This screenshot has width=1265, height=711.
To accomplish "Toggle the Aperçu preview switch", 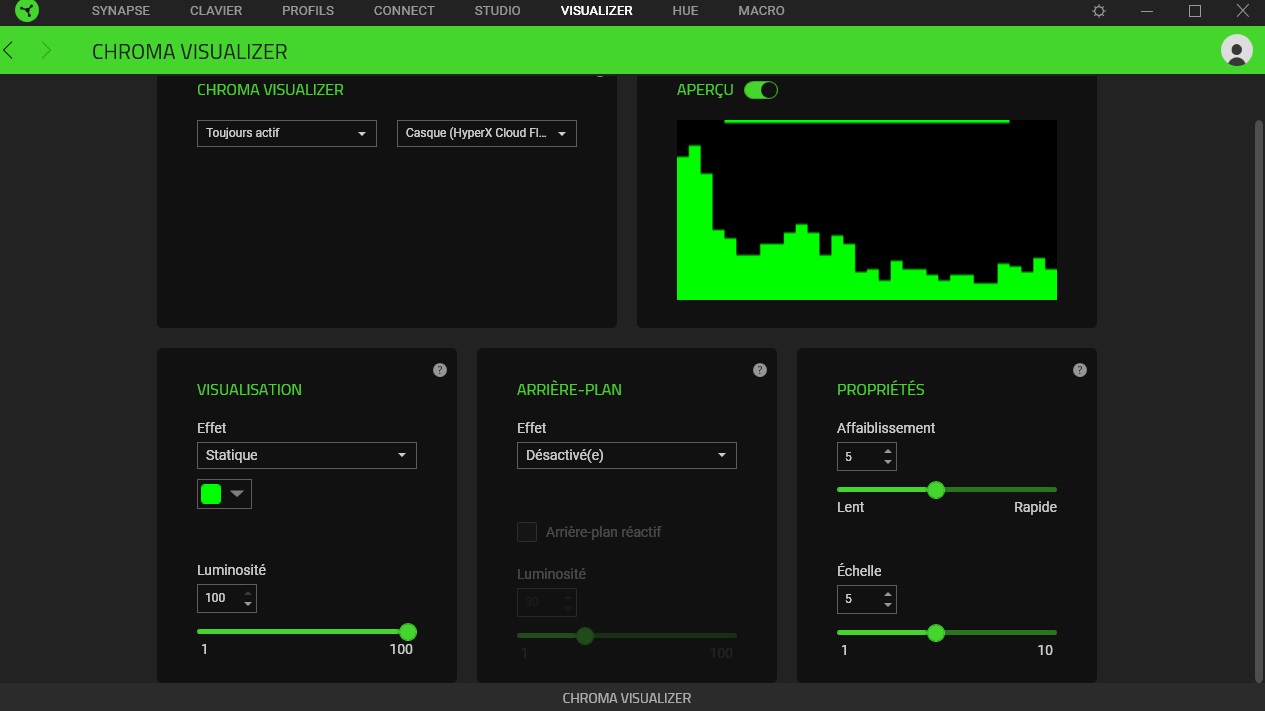I will (761, 90).
